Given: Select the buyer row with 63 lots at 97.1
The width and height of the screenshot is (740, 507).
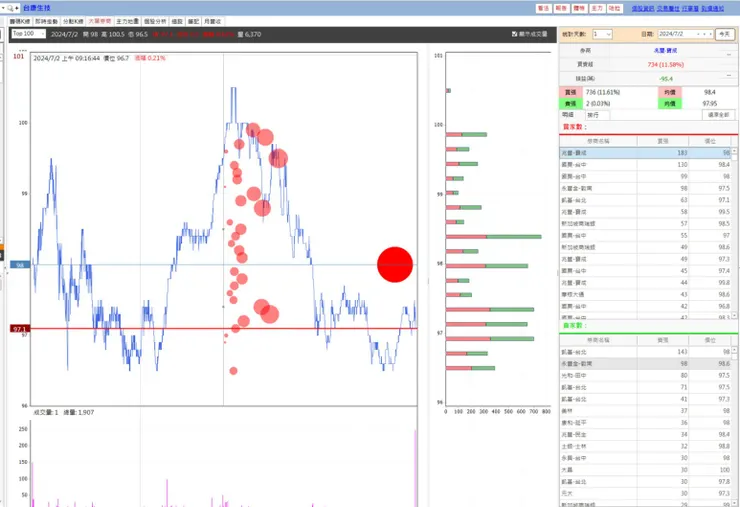Looking at the screenshot, I should pyautogui.click(x=645, y=200).
